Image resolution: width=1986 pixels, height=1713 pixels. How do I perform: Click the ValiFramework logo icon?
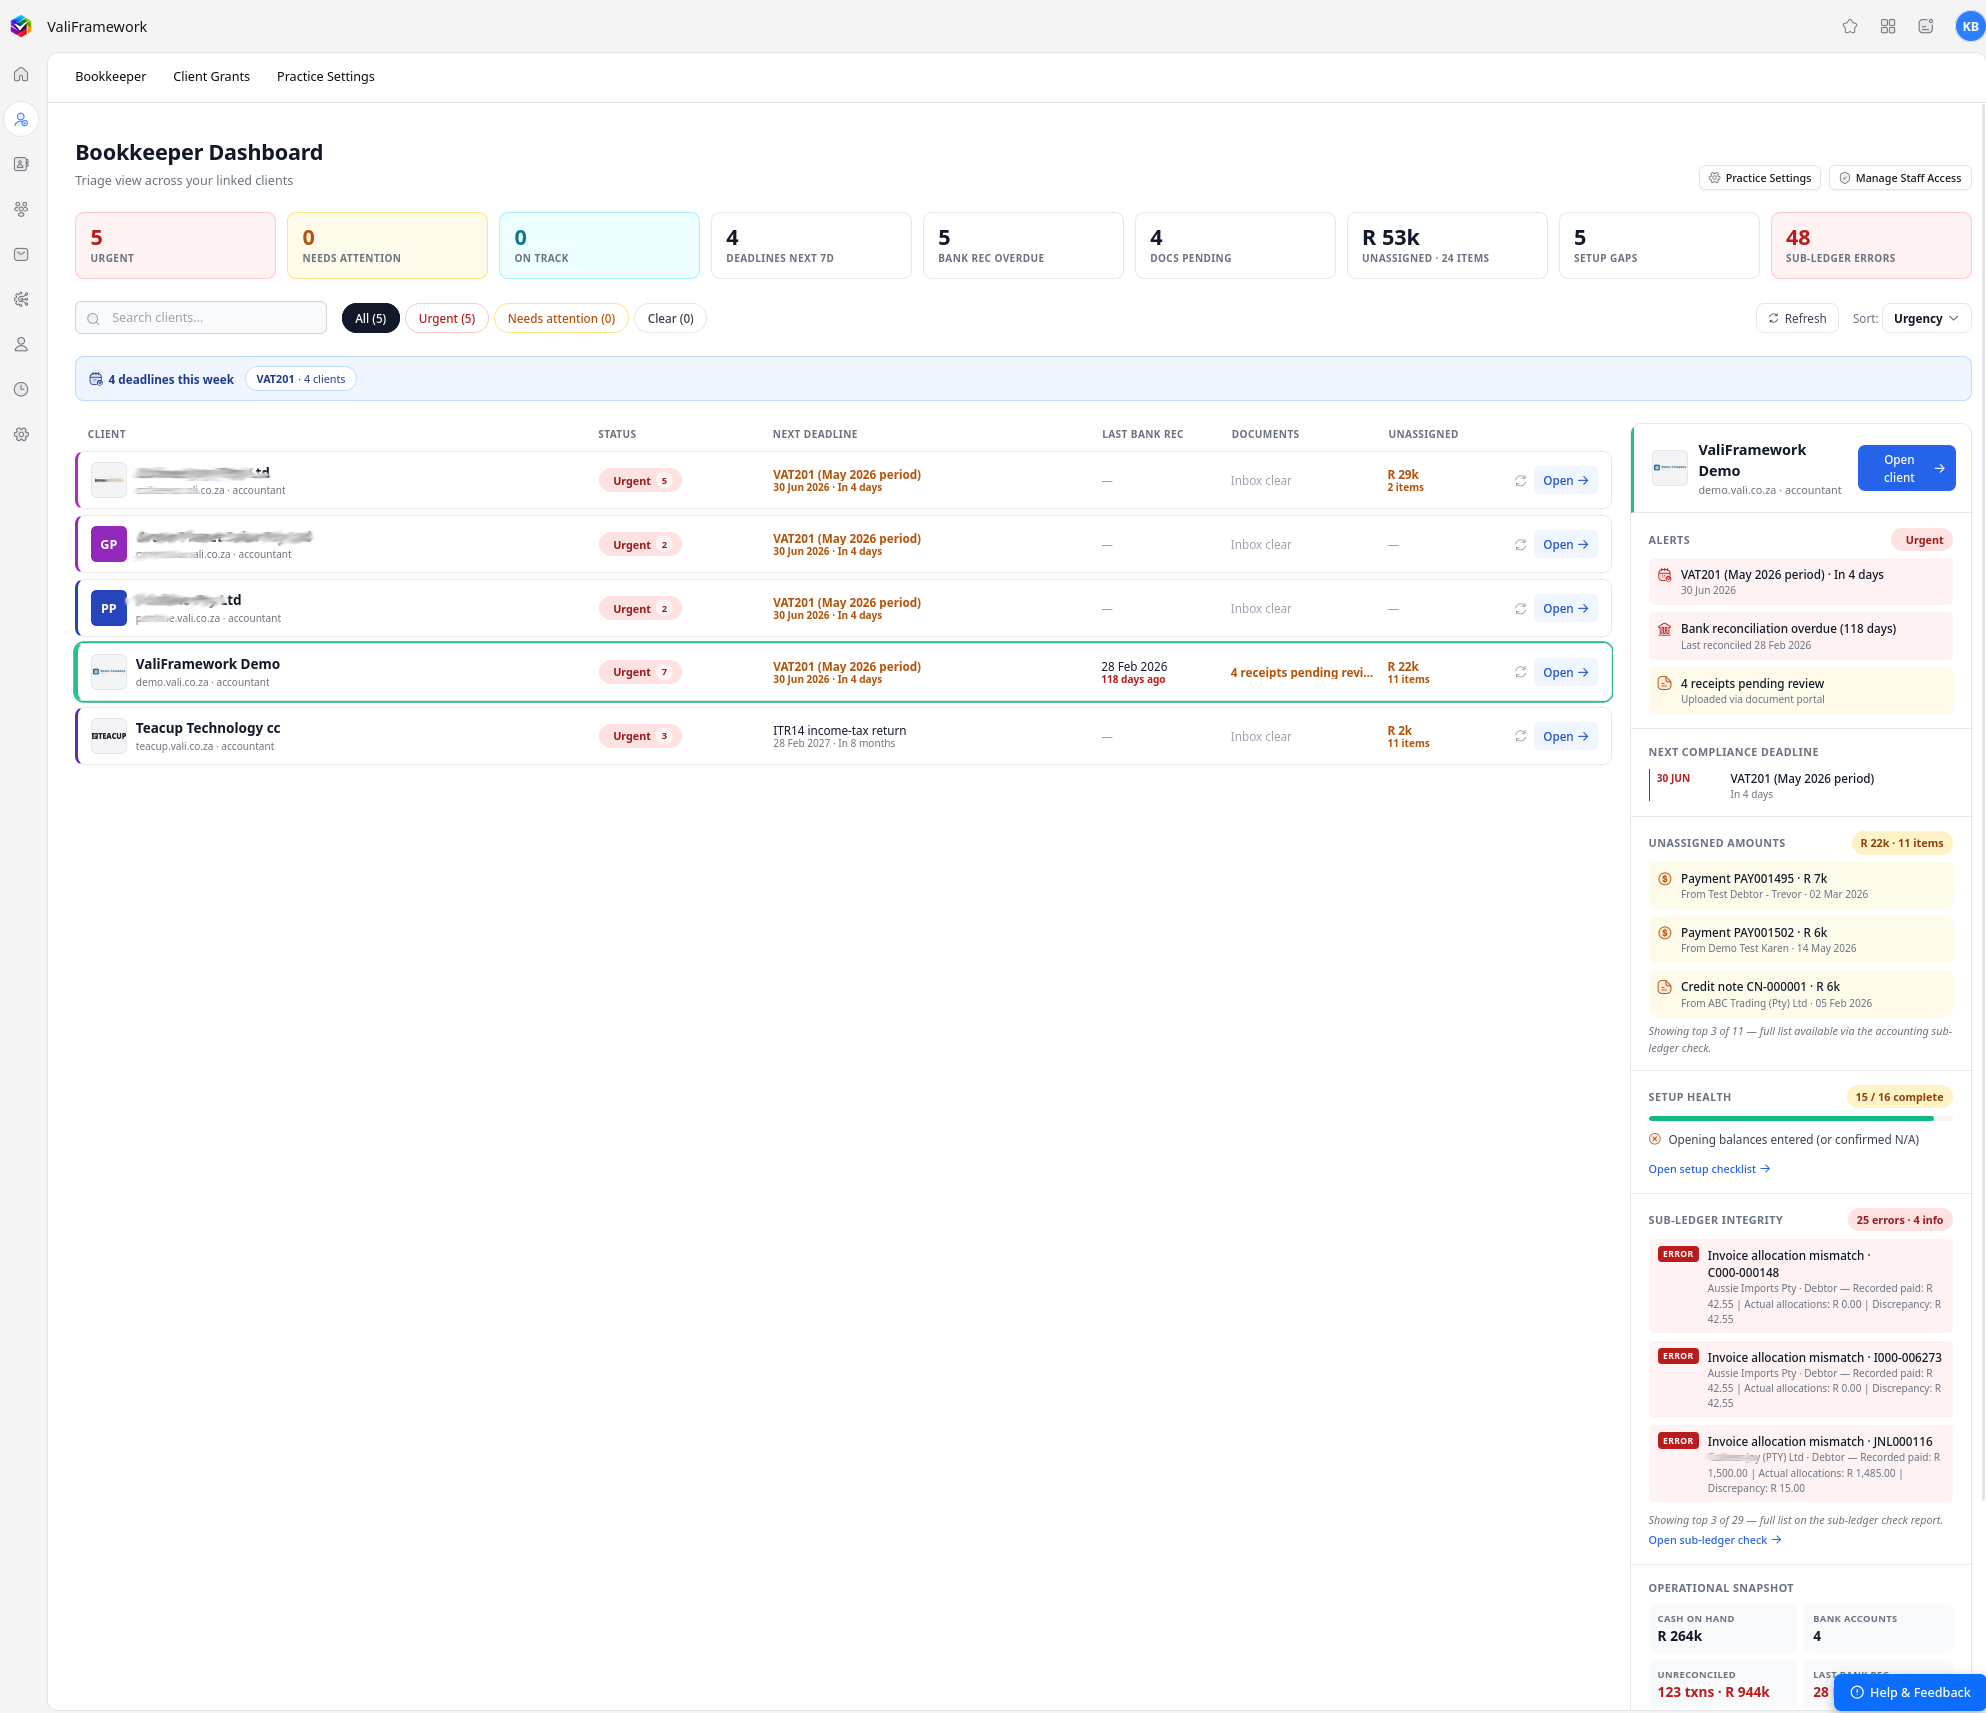tap(21, 26)
